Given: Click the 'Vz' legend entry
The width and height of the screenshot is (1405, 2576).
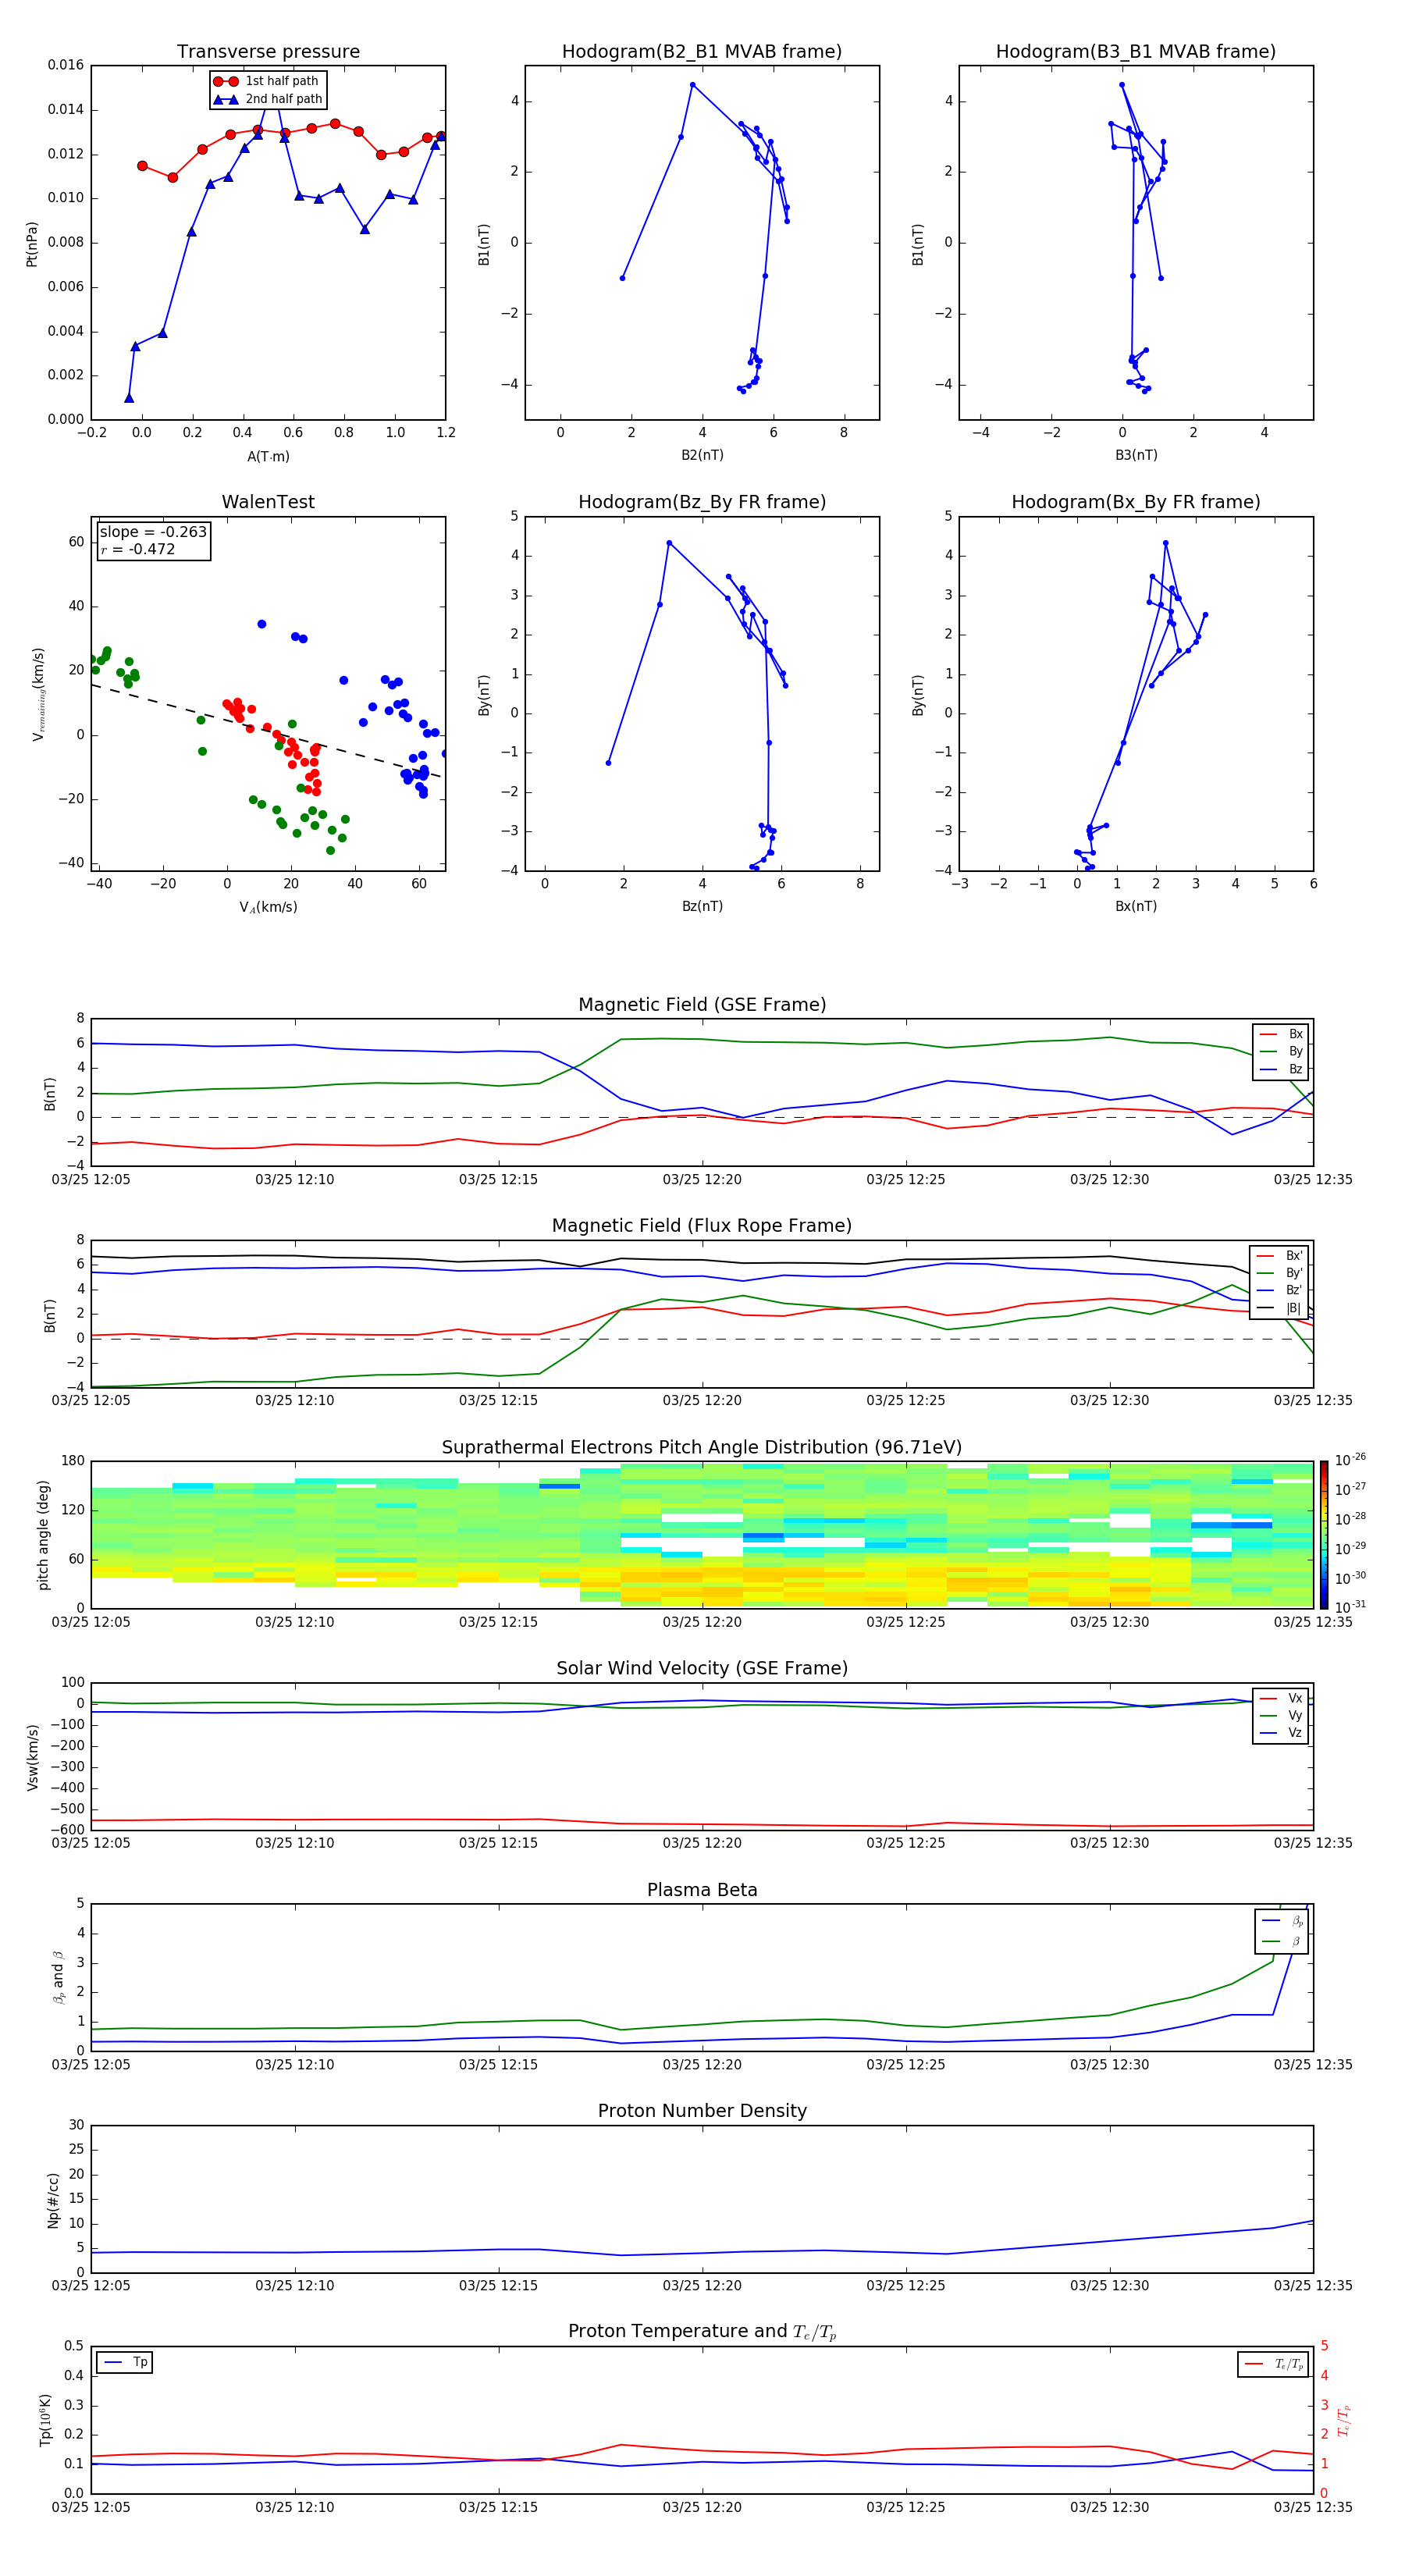Looking at the screenshot, I should (1281, 1733).
